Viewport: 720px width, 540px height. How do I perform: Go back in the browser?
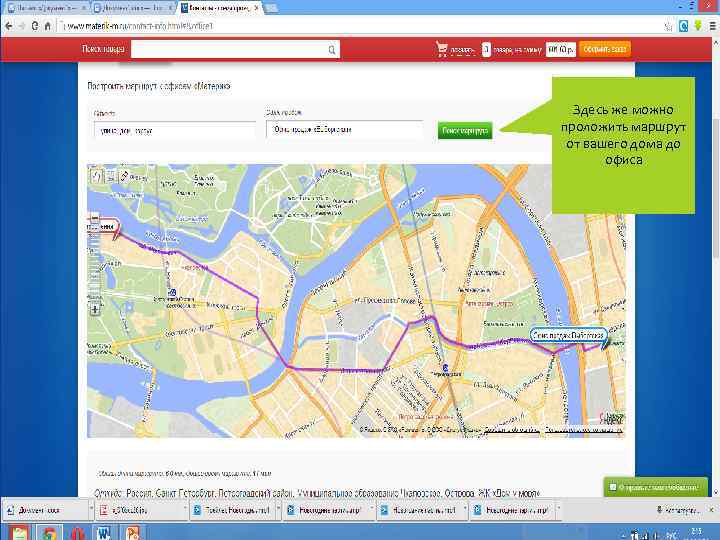coord(9,26)
